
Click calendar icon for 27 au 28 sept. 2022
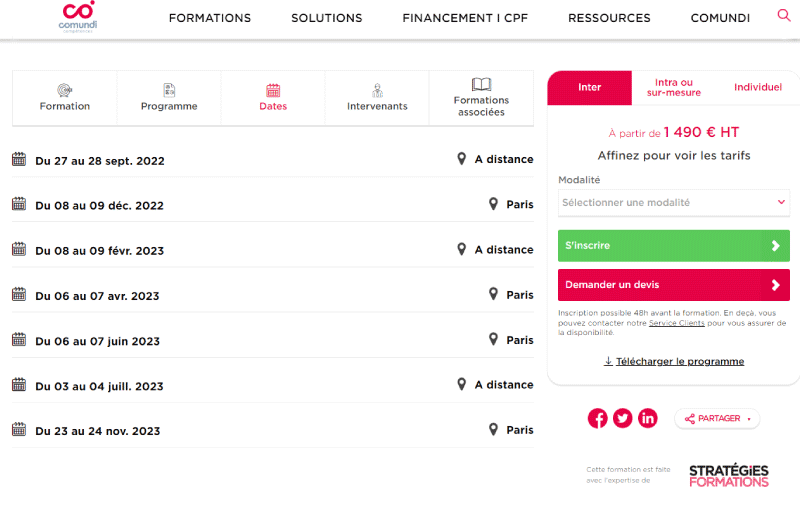pyautogui.click(x=19, y=159)
